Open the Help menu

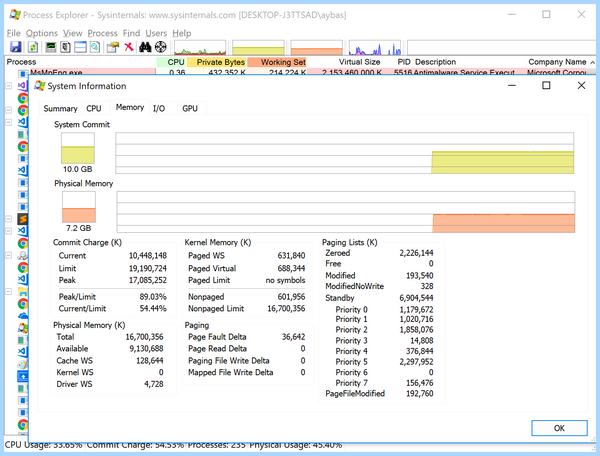point(181,33)
